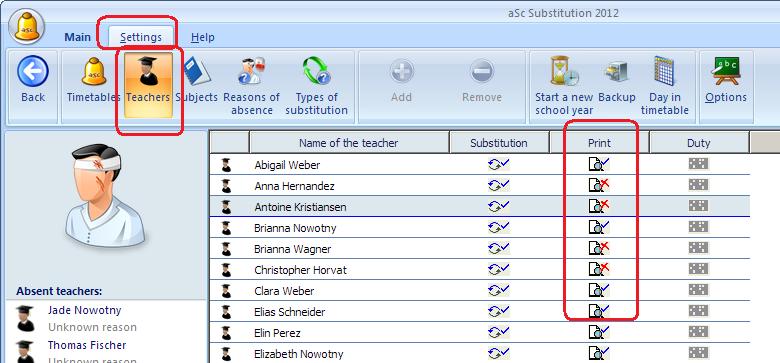Open Reasons of absence
Viewport: 780px width, 363px height.
[x=252, y=85]
